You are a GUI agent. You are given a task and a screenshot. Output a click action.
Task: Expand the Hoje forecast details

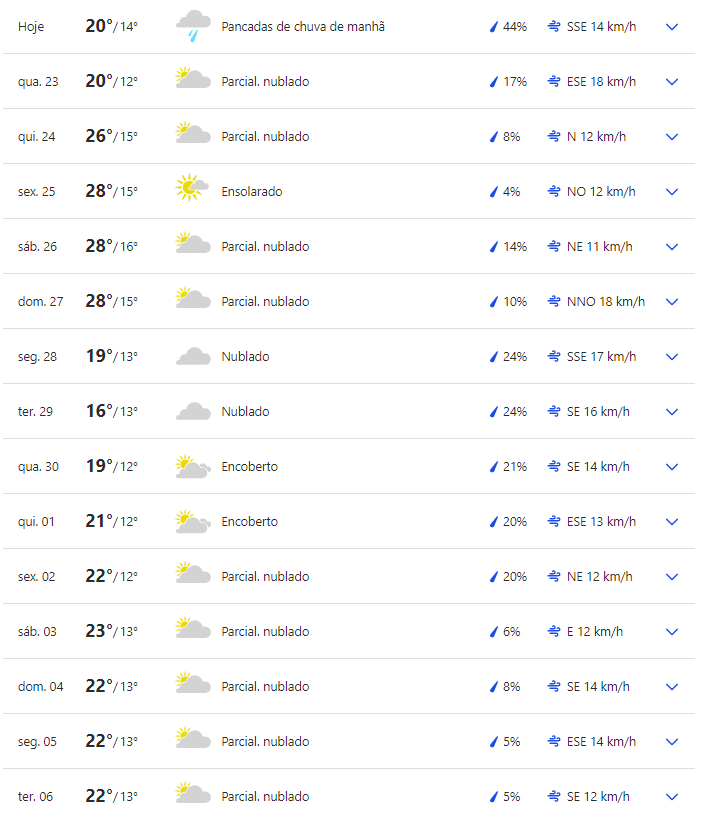pyautogui.click(x=672, y=27)
